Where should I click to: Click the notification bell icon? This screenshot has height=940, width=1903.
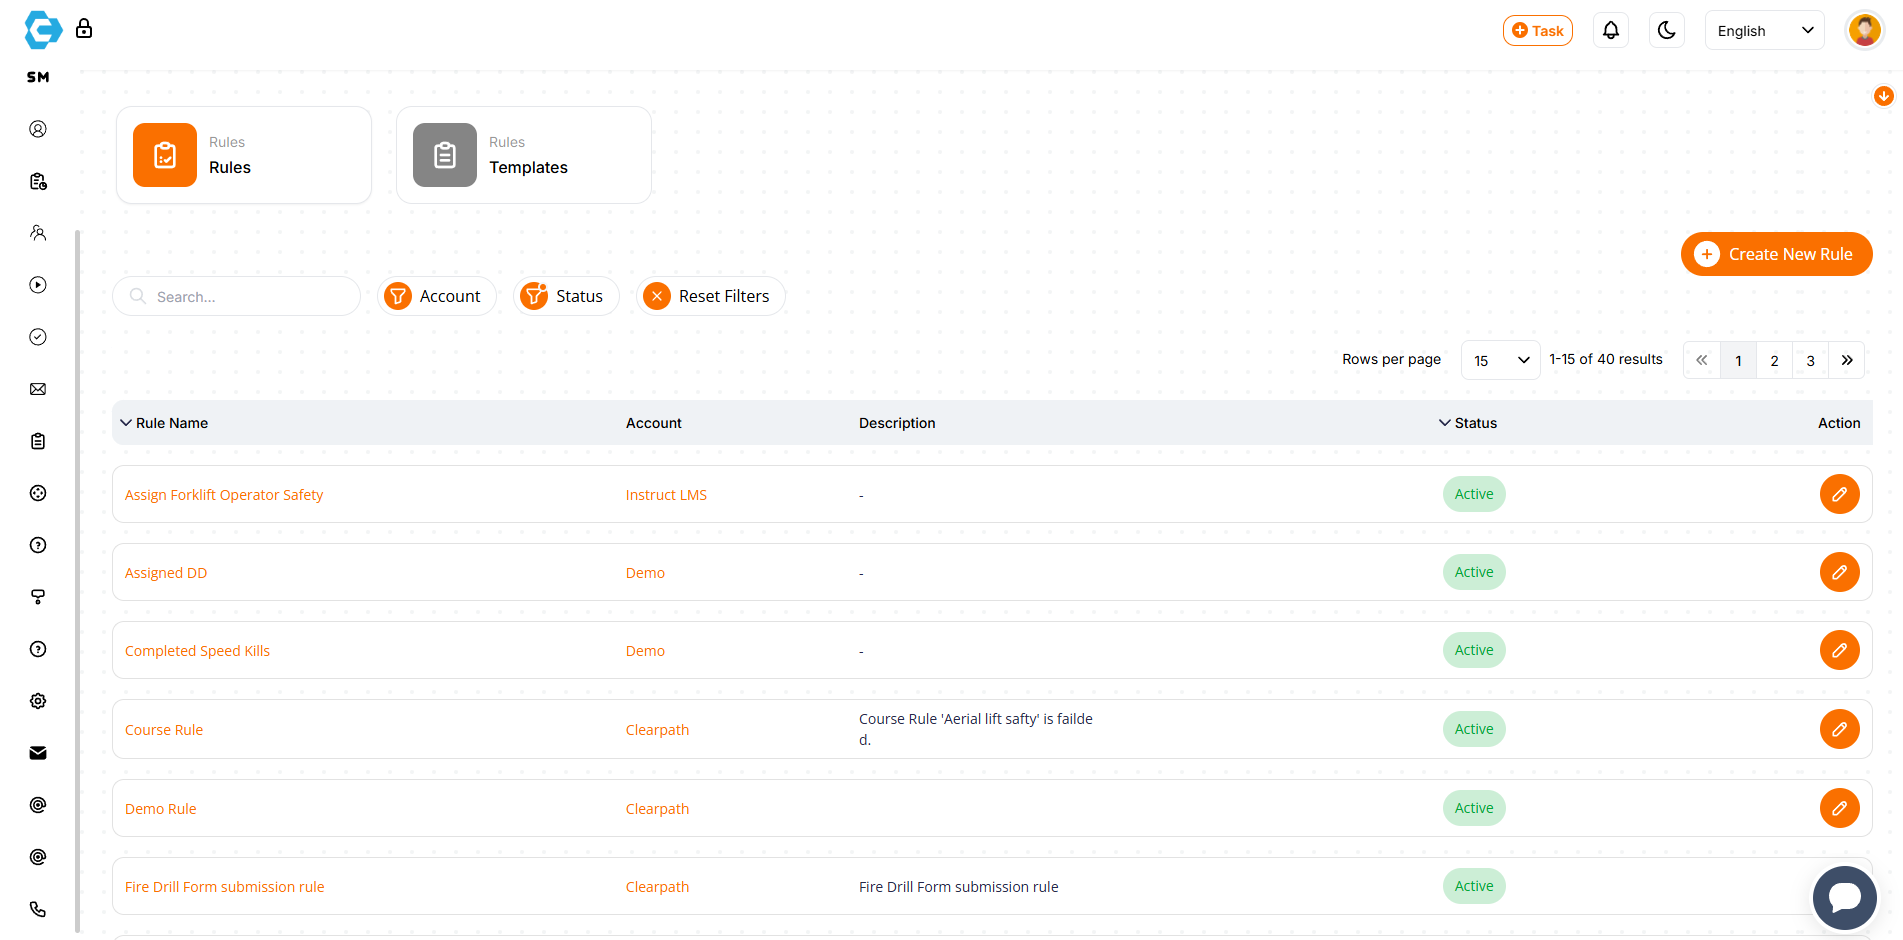pos(1610,31)
